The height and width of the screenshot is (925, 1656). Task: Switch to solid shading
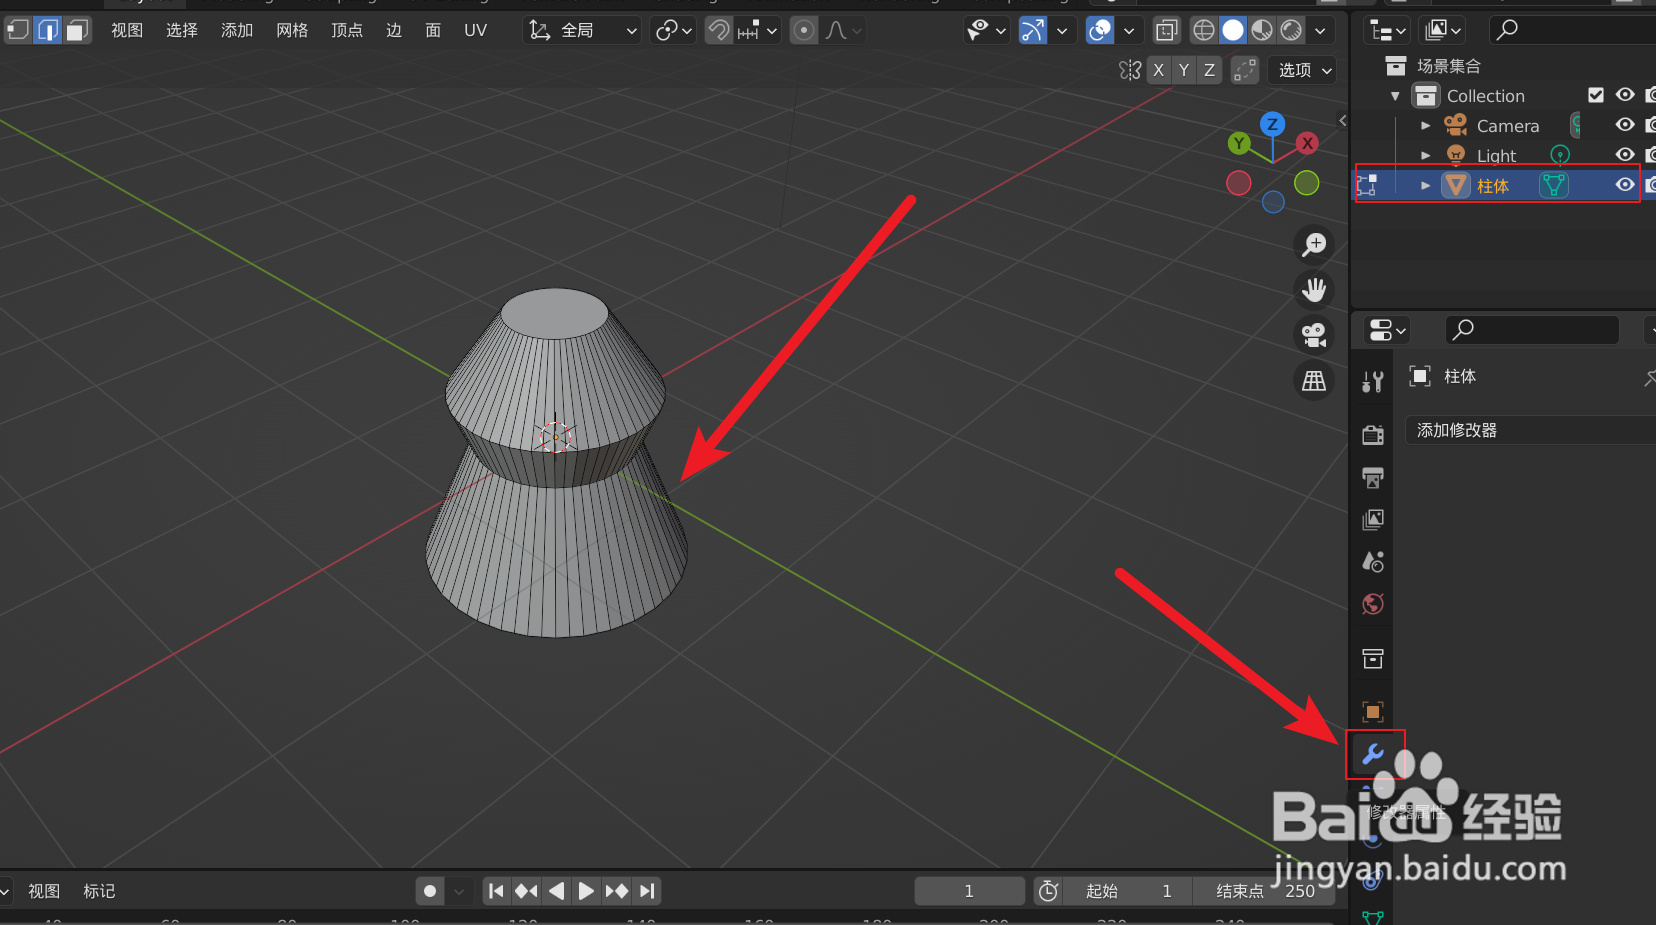[x=1233, y=30]
